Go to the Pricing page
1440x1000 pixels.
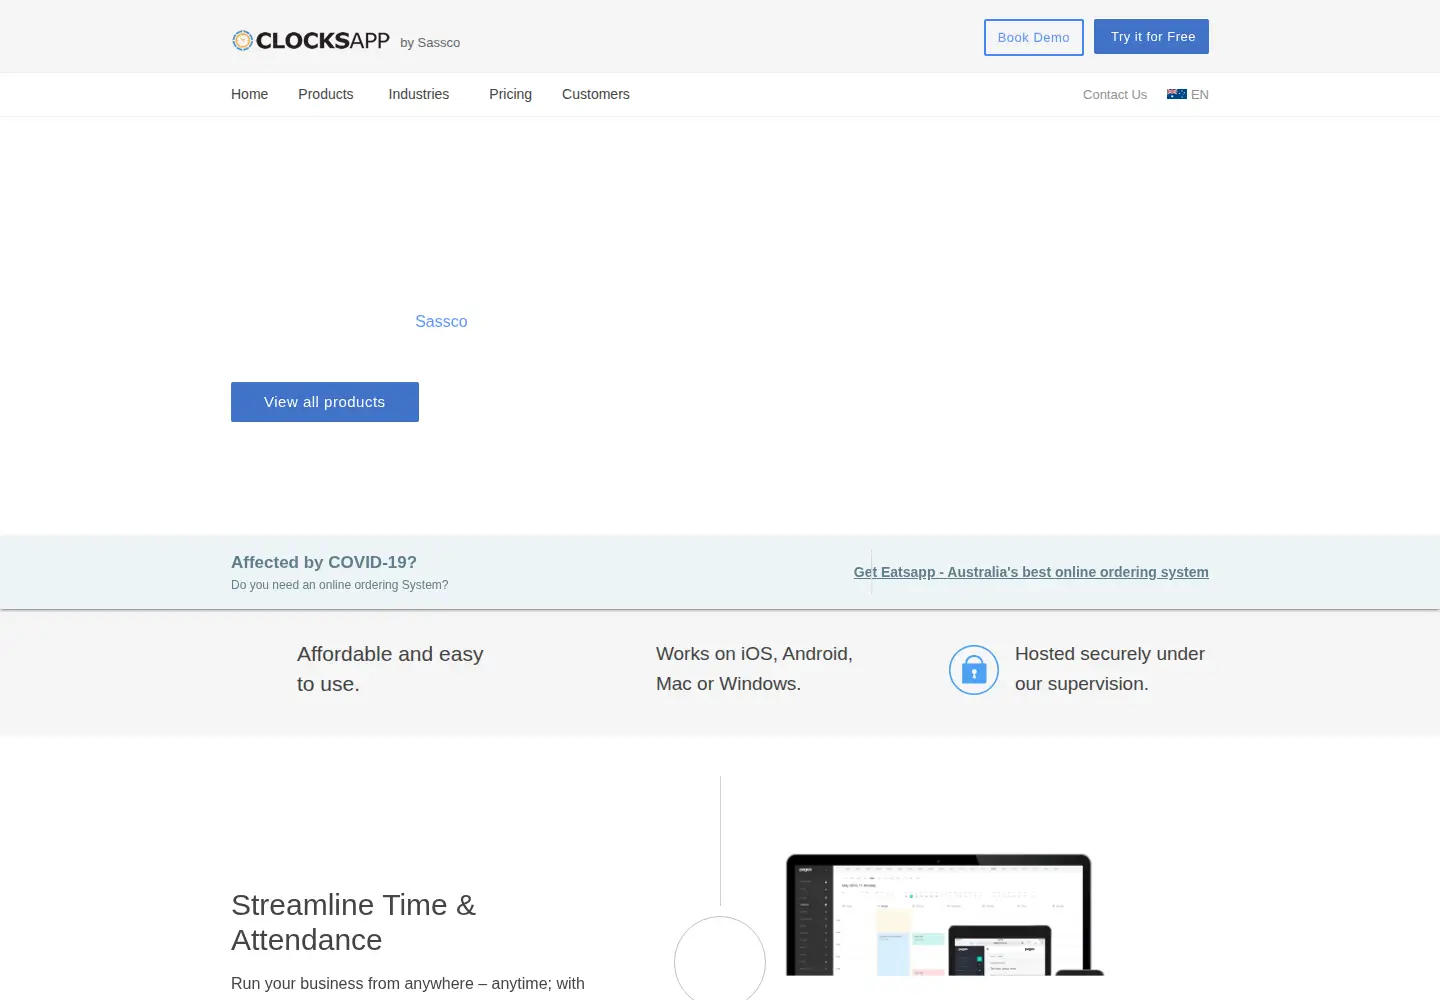point(510,94)
